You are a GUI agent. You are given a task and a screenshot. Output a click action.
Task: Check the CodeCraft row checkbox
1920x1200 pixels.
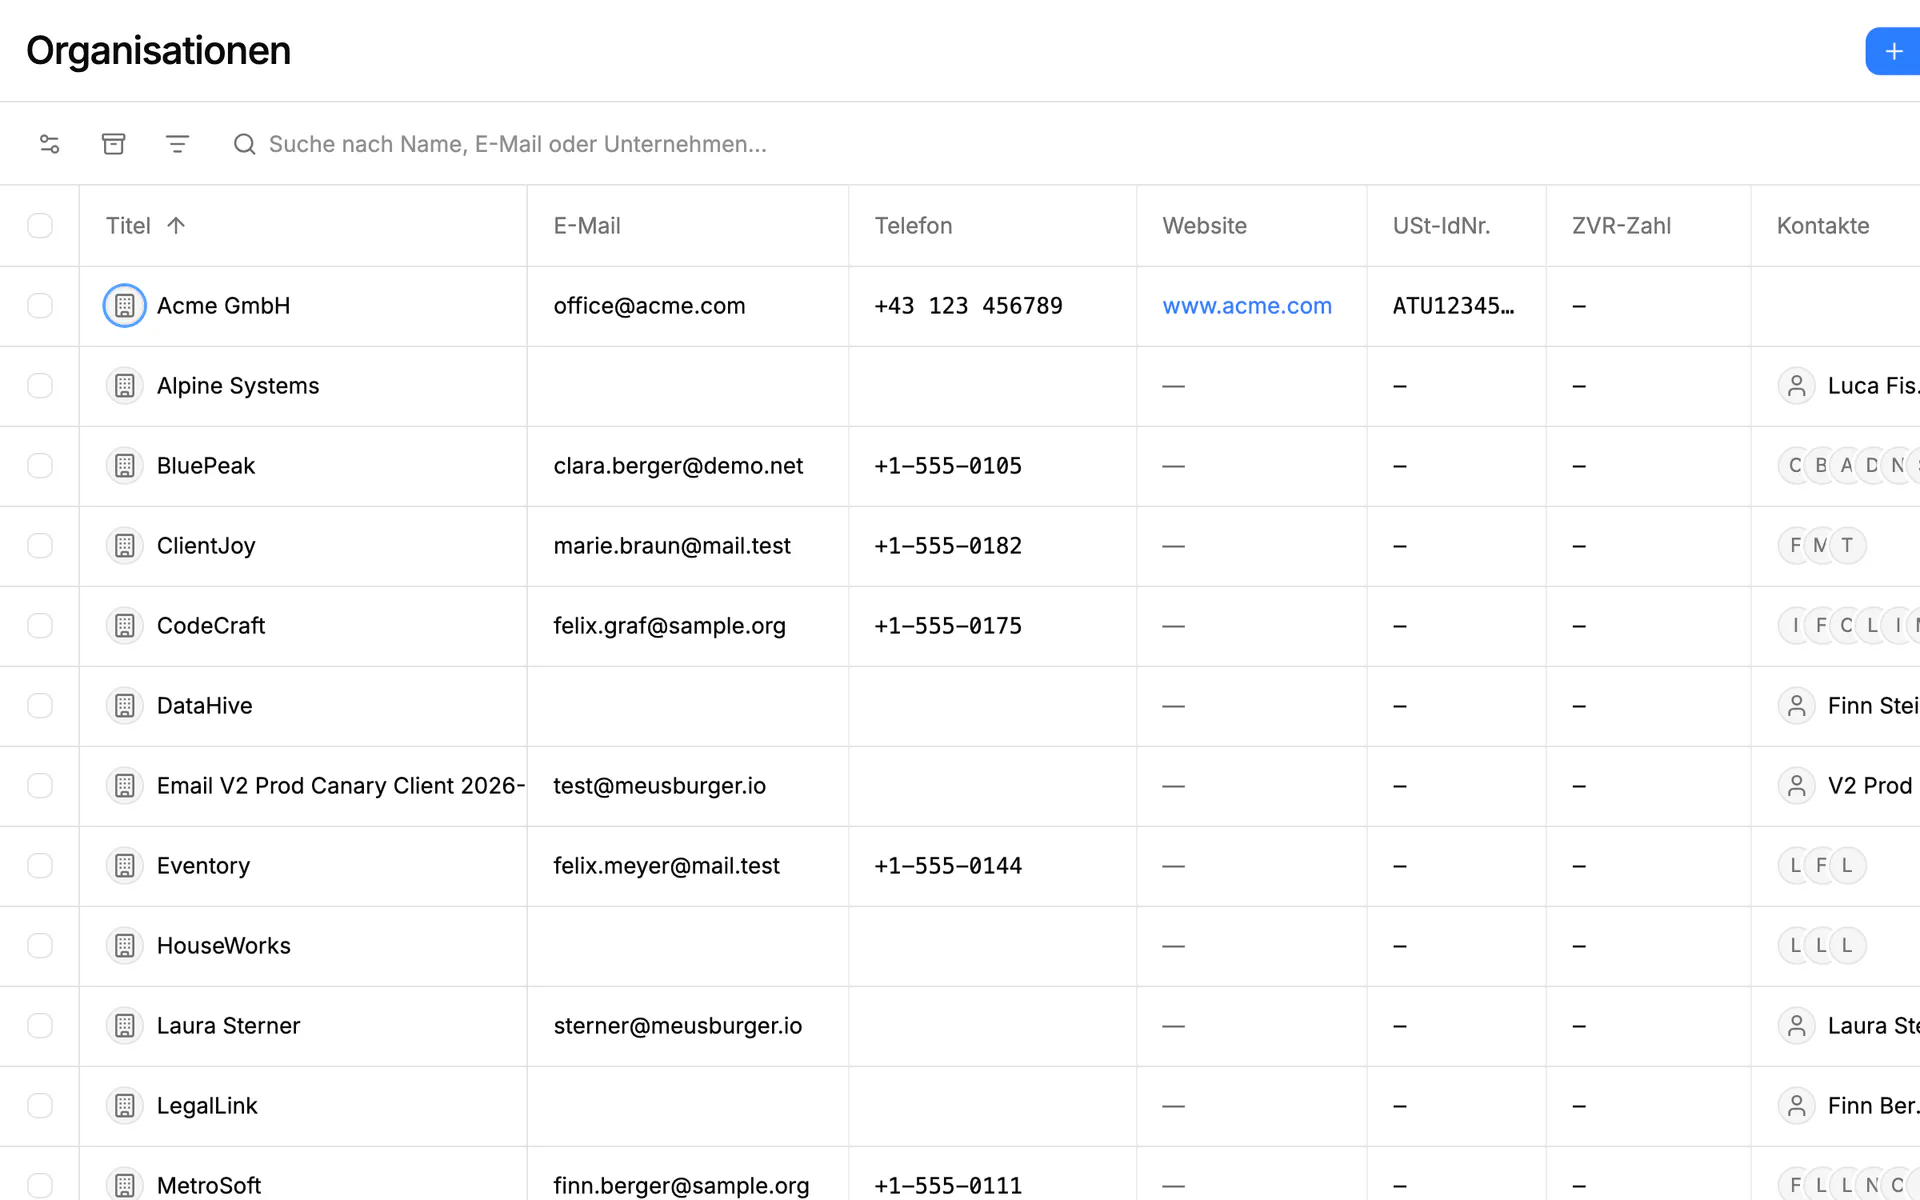point(40,626)
